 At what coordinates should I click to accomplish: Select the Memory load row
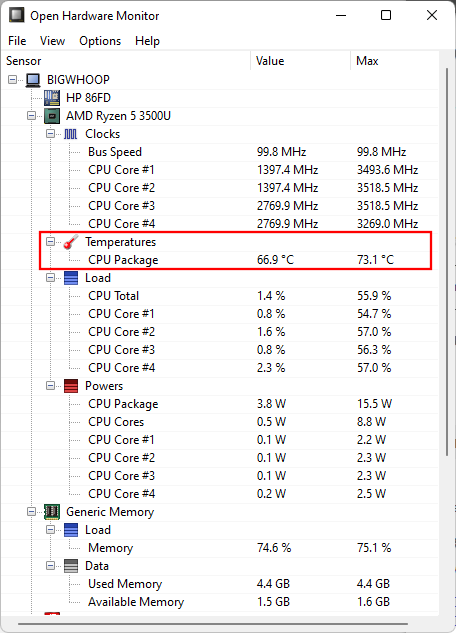pos(220,548)
